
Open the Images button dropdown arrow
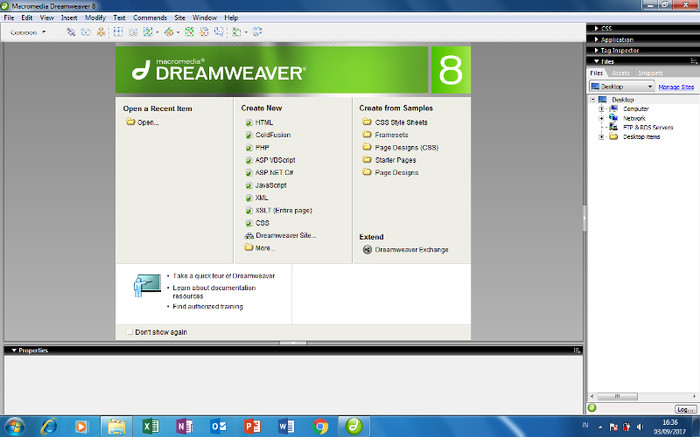coord(157,32)
